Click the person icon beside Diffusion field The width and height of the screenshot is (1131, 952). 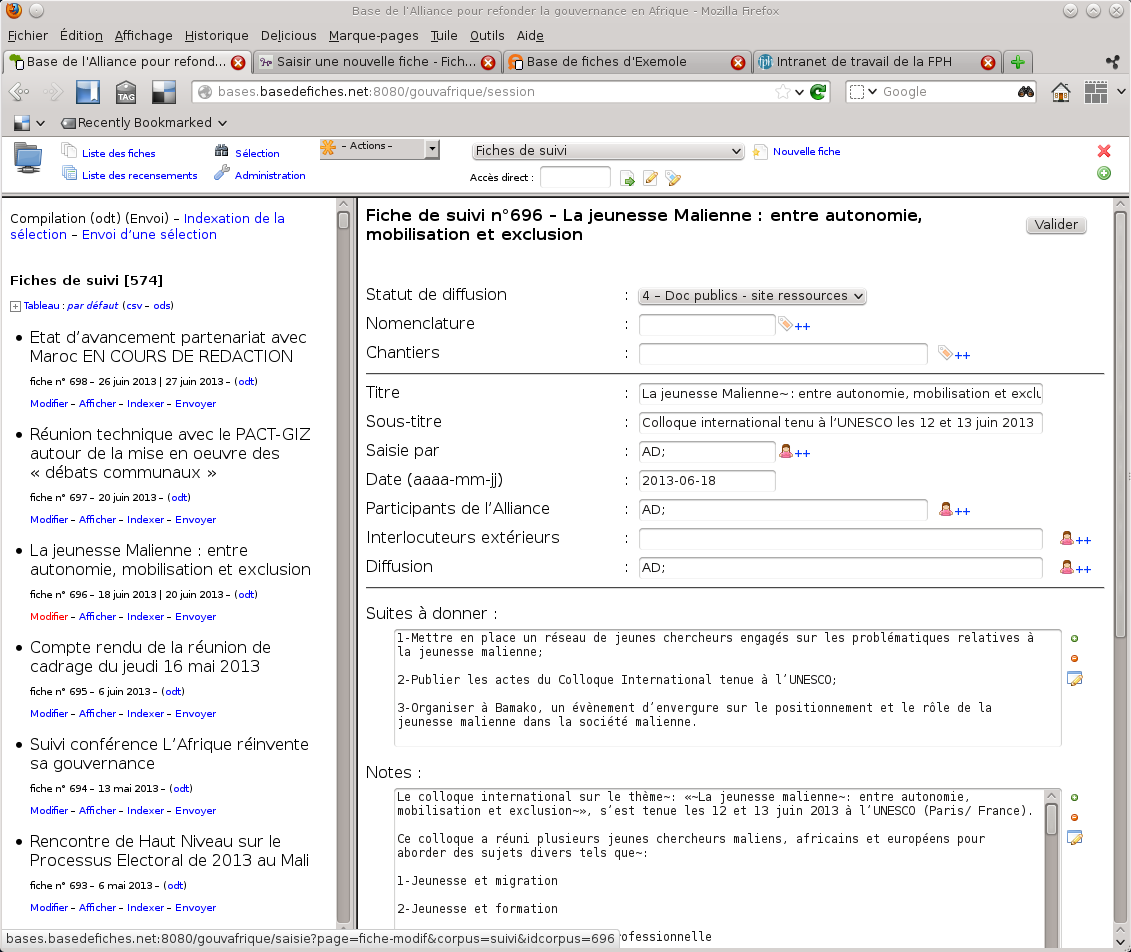(x=1067, y=567)
